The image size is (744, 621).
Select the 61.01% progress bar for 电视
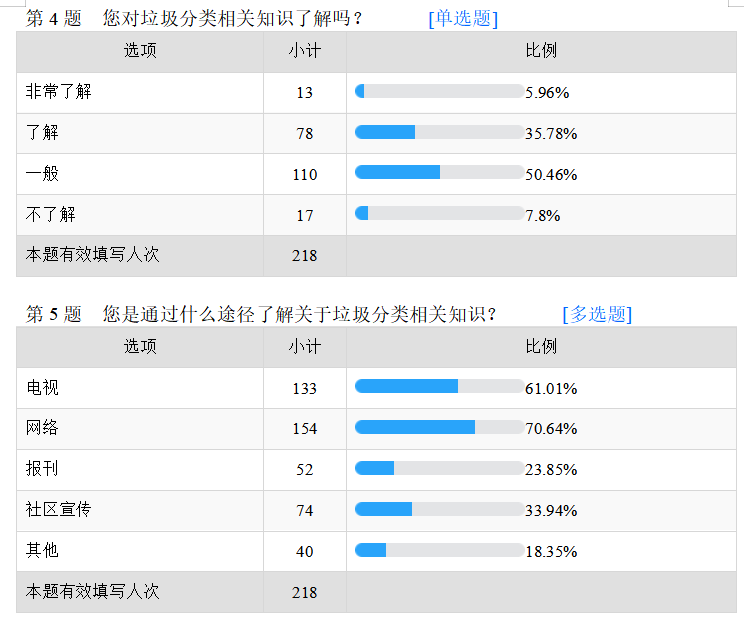[x=439, y=386]
